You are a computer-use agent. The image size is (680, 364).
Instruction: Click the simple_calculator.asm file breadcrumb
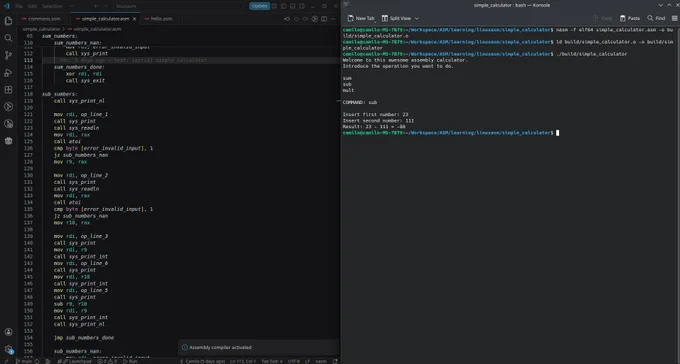click(x=98, y=29)
